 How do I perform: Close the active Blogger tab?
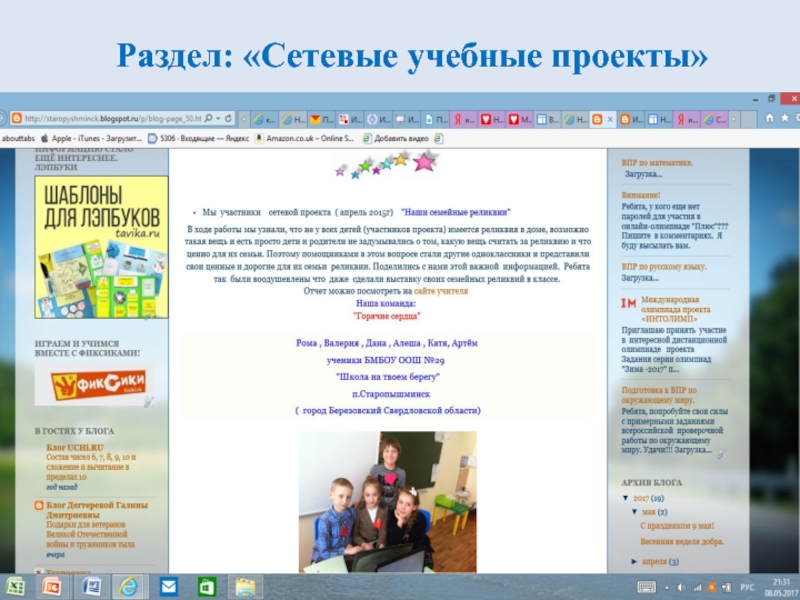click(609, 119)
